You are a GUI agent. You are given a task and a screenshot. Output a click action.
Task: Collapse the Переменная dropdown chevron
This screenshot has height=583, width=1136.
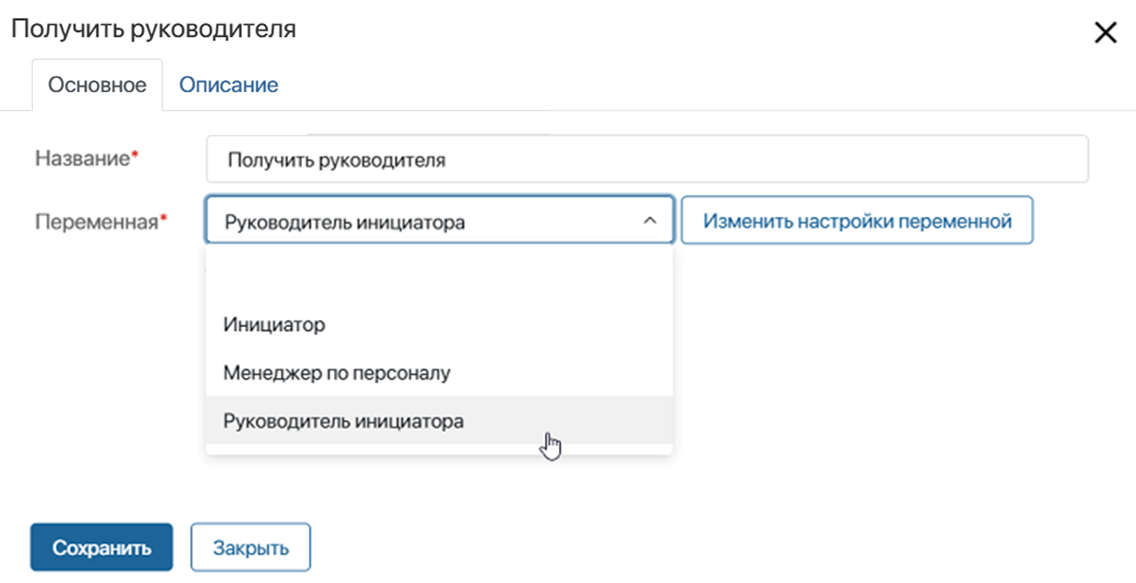(650, 220)
